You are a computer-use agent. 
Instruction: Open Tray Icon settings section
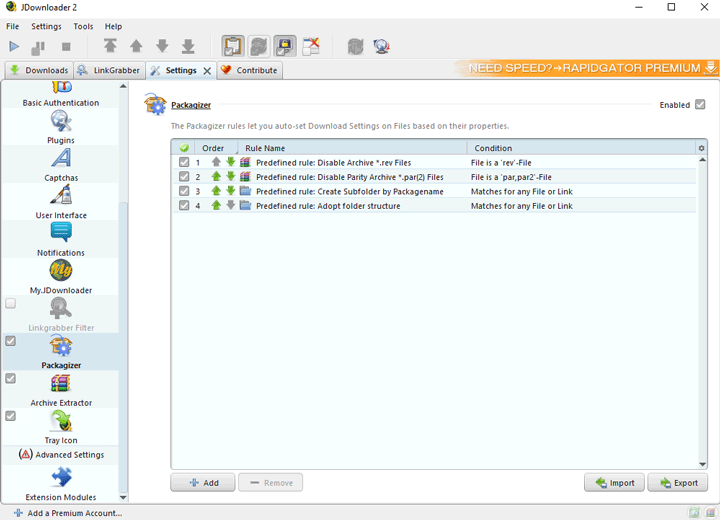tap(61, 427)
